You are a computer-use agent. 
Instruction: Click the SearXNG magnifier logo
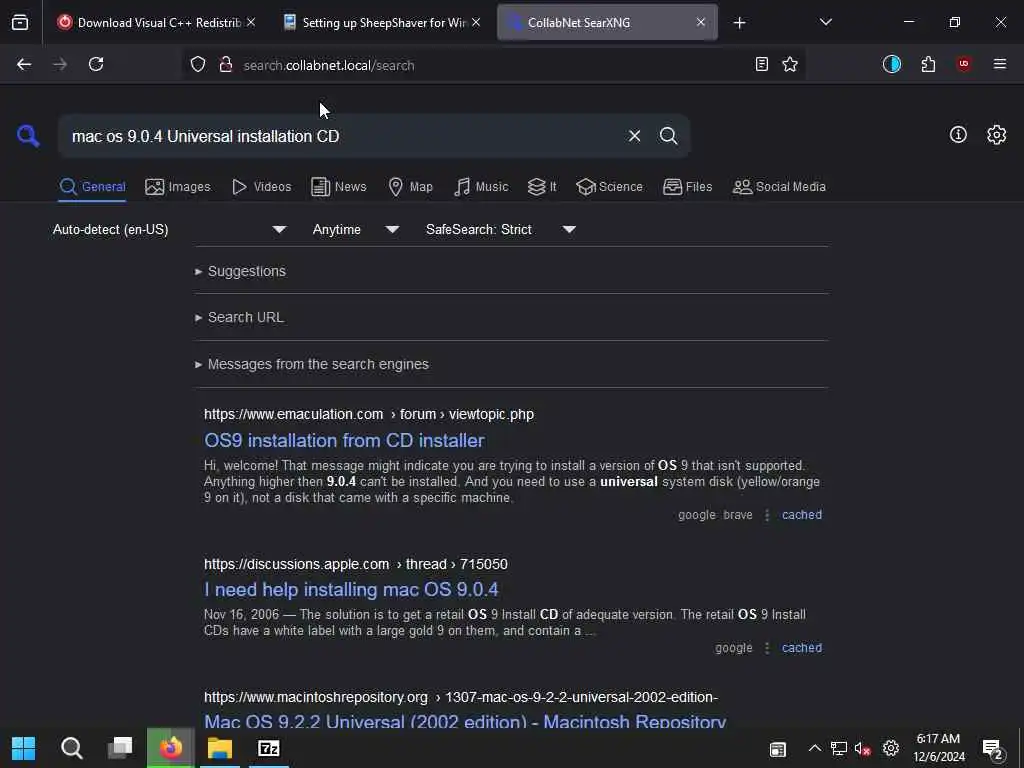(28, 136)
